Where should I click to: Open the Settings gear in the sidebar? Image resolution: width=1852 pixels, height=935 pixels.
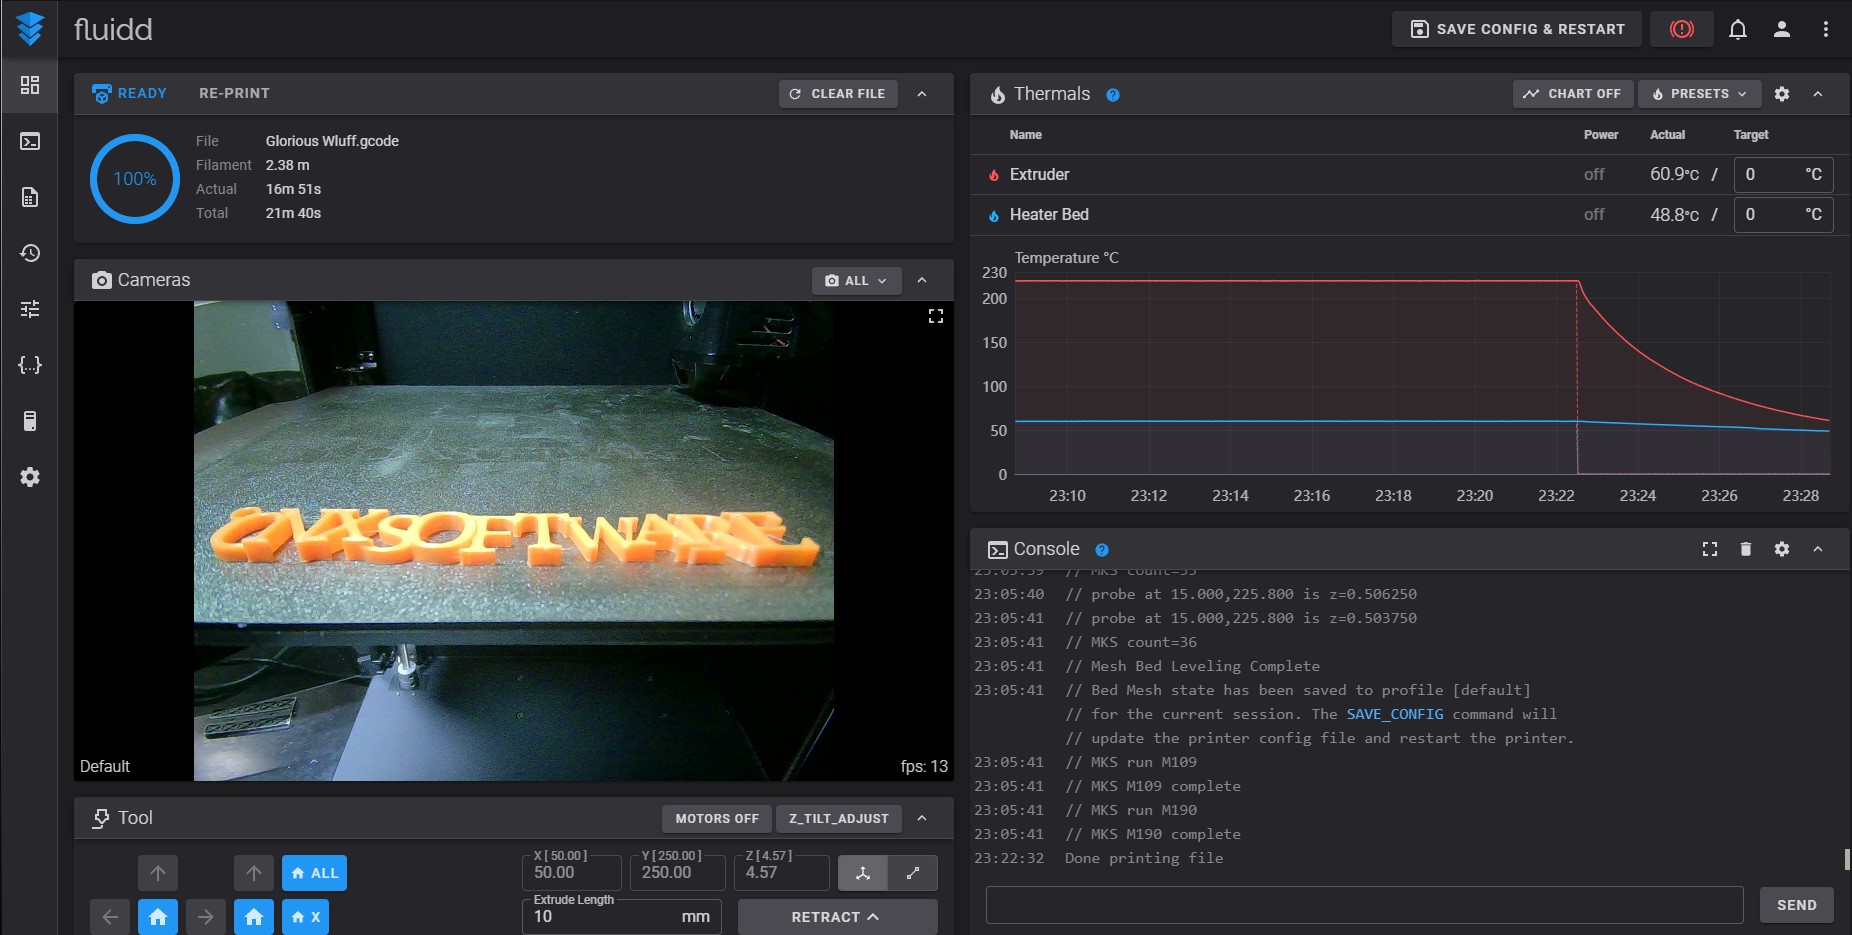30,477
